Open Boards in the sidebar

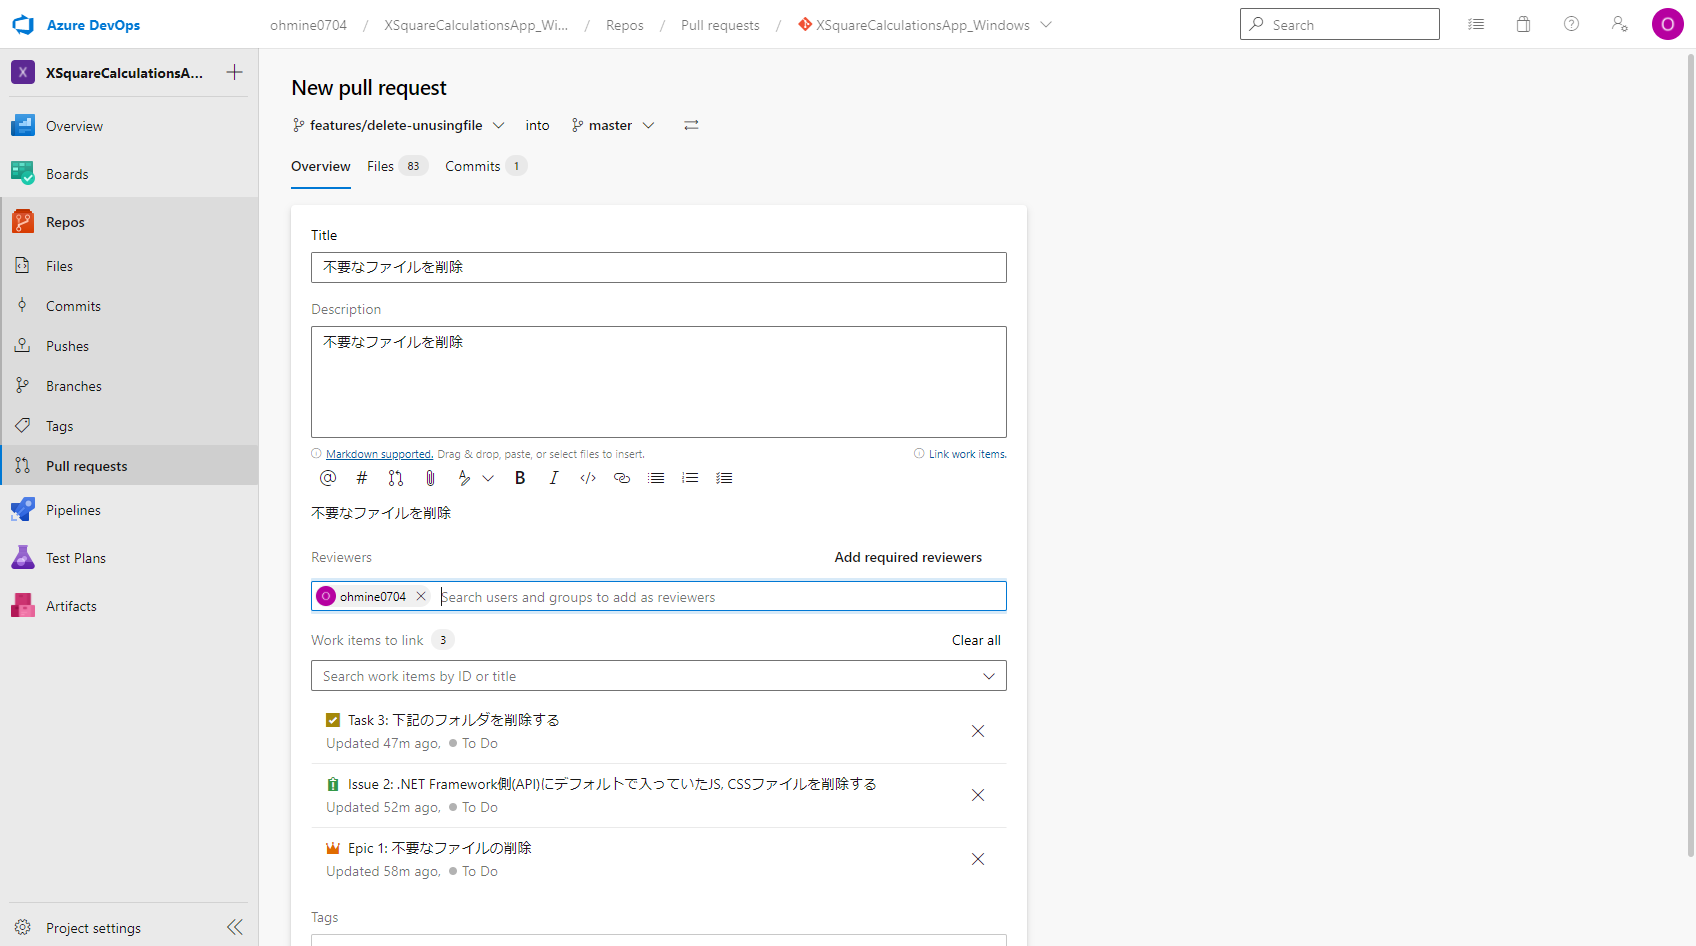pos(129,174)
